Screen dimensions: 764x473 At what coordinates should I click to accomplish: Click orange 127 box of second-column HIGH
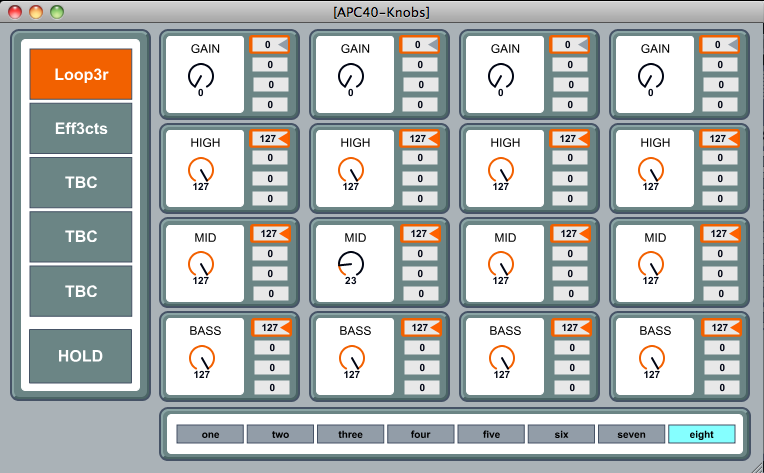420,139
